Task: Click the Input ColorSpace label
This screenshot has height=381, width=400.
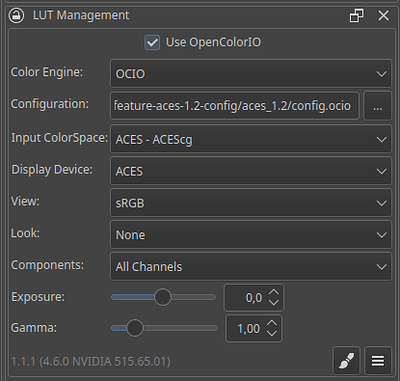Action: pyautogui.click(x=59, y=138)
